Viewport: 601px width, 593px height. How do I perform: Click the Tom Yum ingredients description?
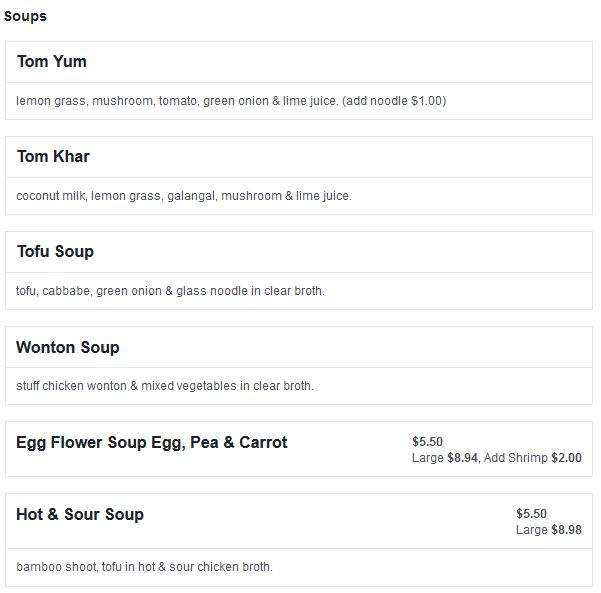coord(231,101)
